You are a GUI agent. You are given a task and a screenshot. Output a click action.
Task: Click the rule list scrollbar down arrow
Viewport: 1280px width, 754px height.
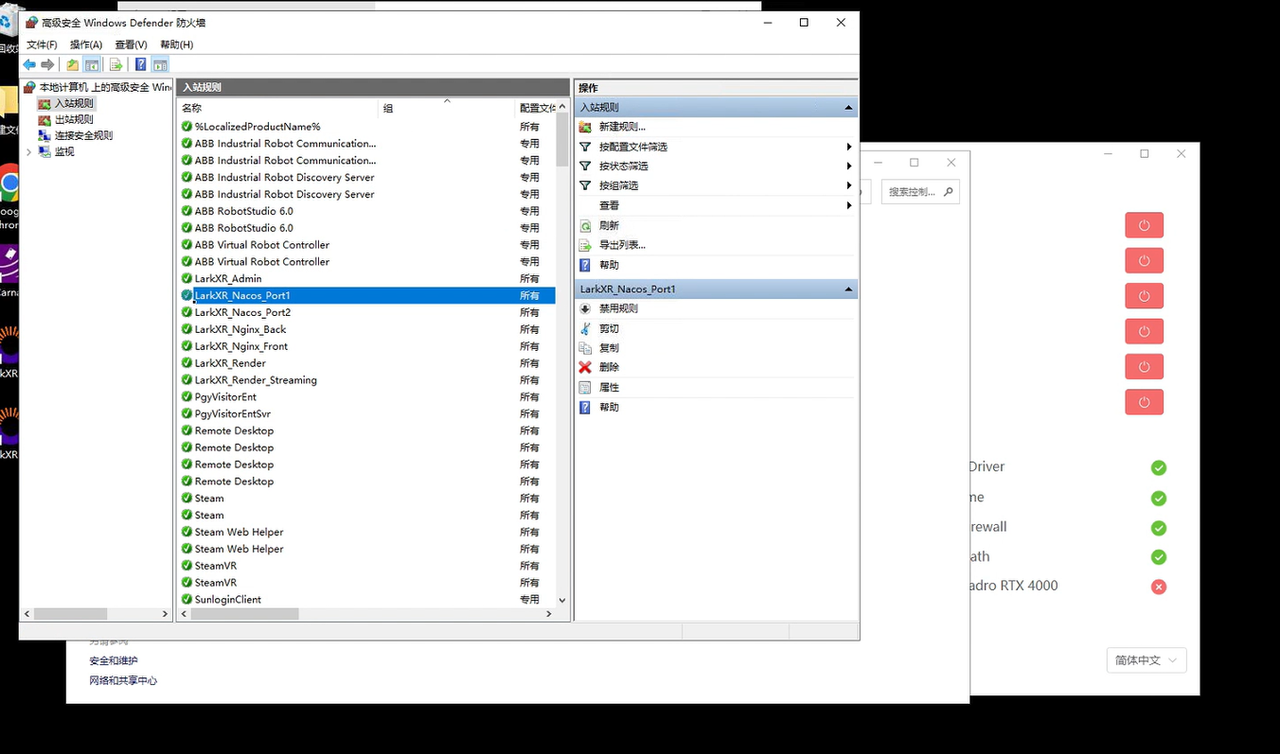coord(562,599)
